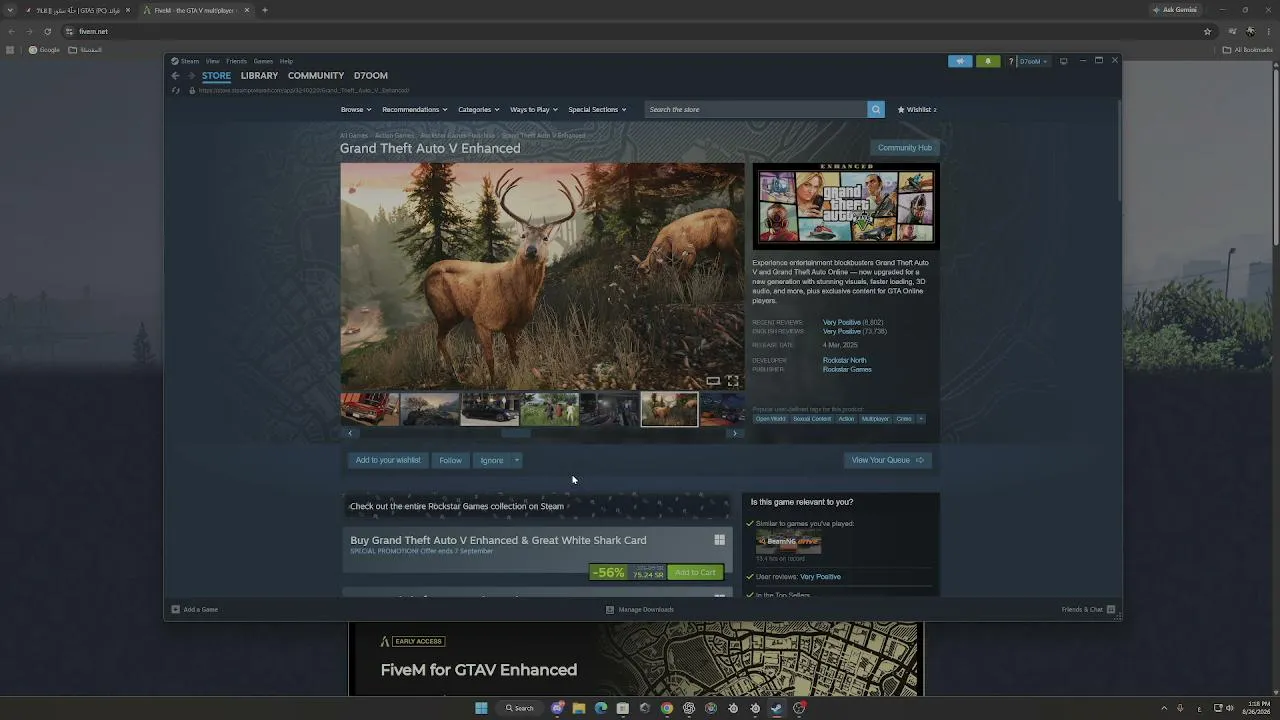Image resolution: width=1280 pixels, height=720 pixels.
Task: Open the Ways to Play dropdown
Action: point(534,109)
